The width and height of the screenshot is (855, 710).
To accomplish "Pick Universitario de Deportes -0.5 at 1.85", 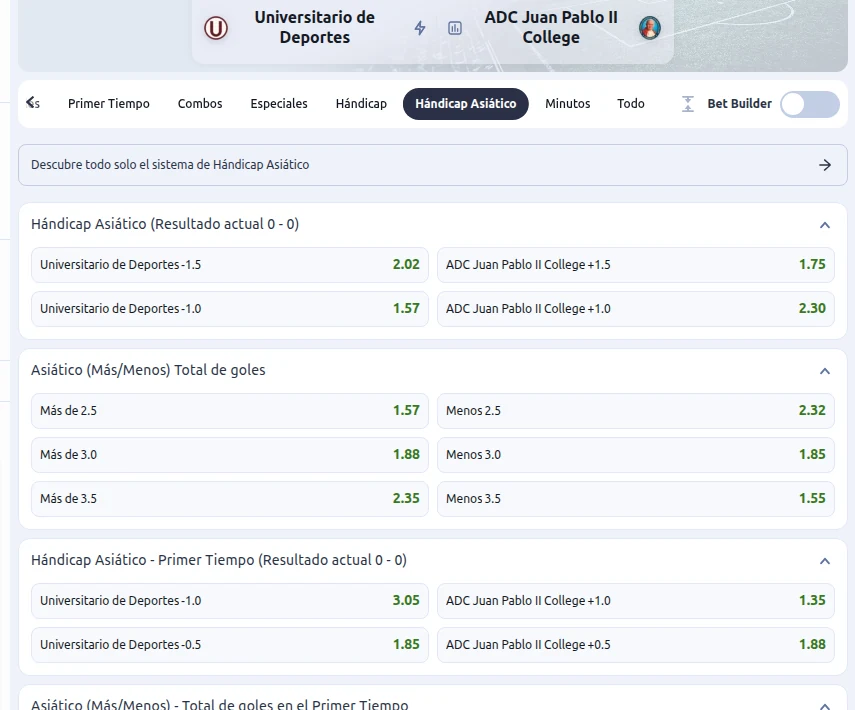I will tap(230, 645).
